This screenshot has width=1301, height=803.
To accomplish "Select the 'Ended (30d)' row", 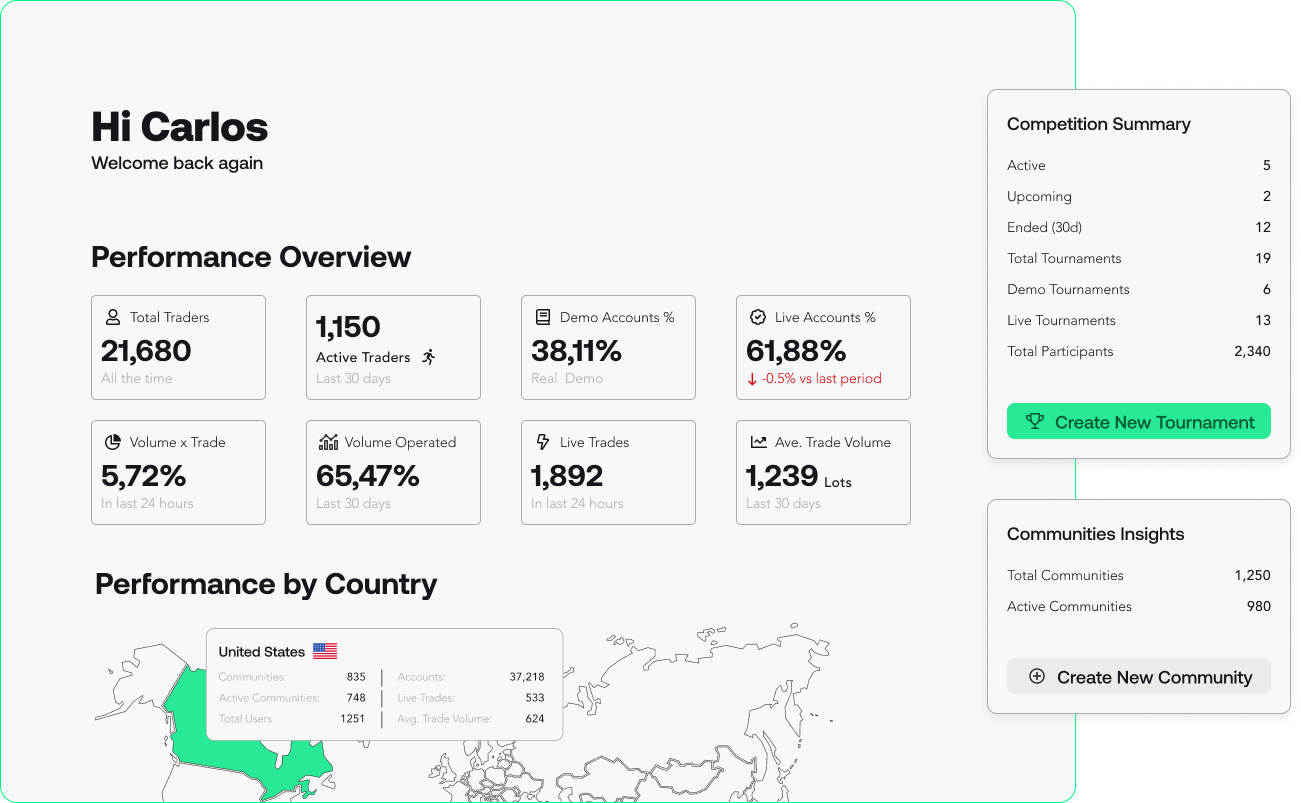I will [x=1139, y=228].
